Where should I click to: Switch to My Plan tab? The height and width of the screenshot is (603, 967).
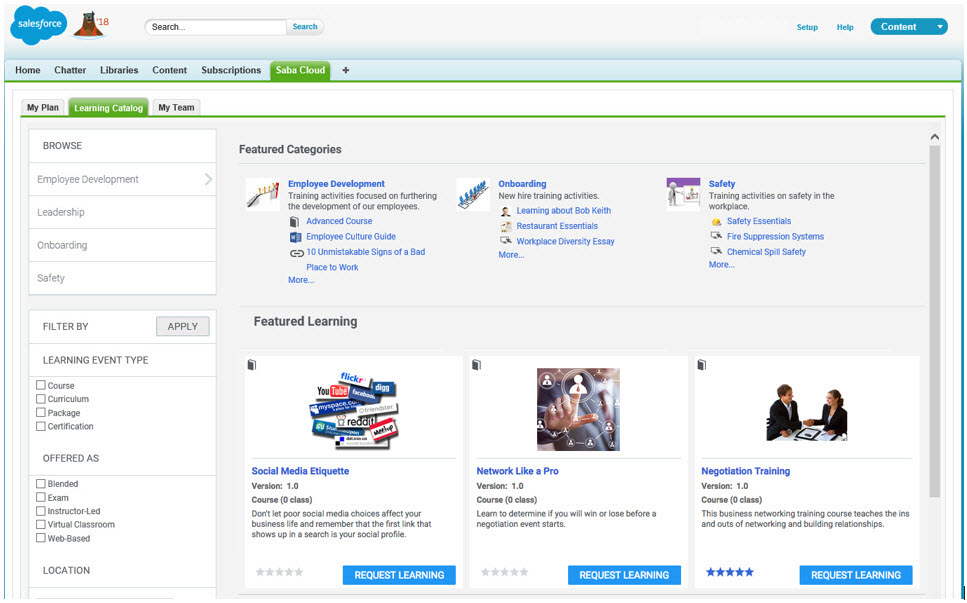click(43, 107)
